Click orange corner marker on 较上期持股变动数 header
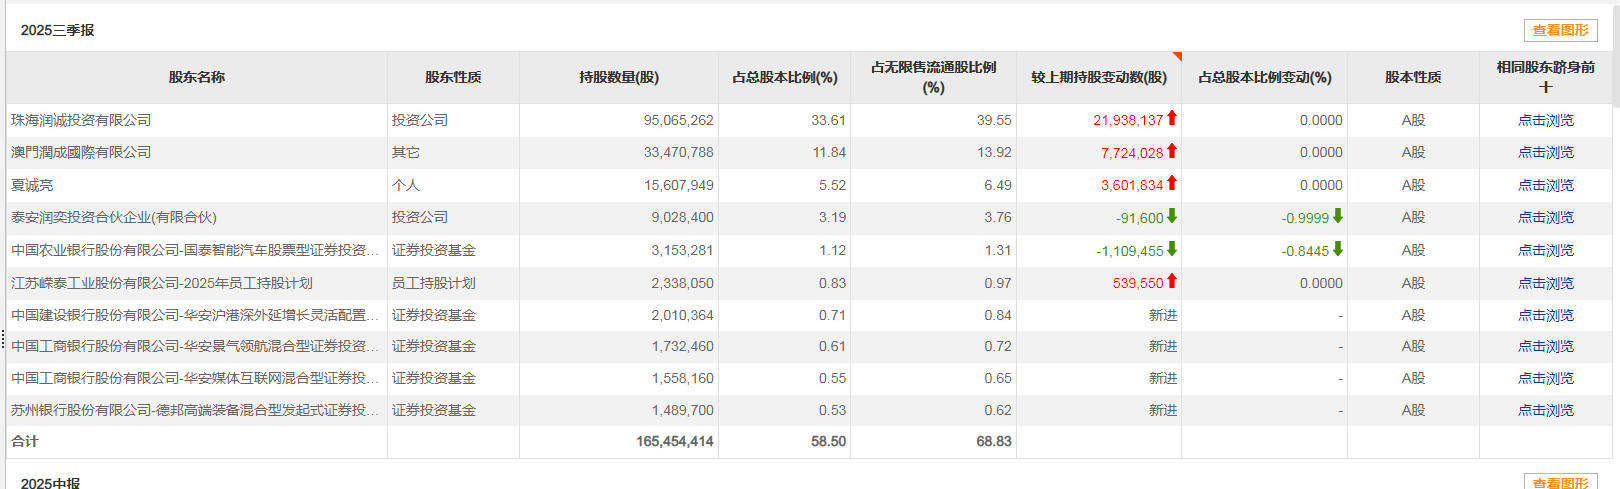This screenshot has width=1620, height=489. pos(1177,56)
